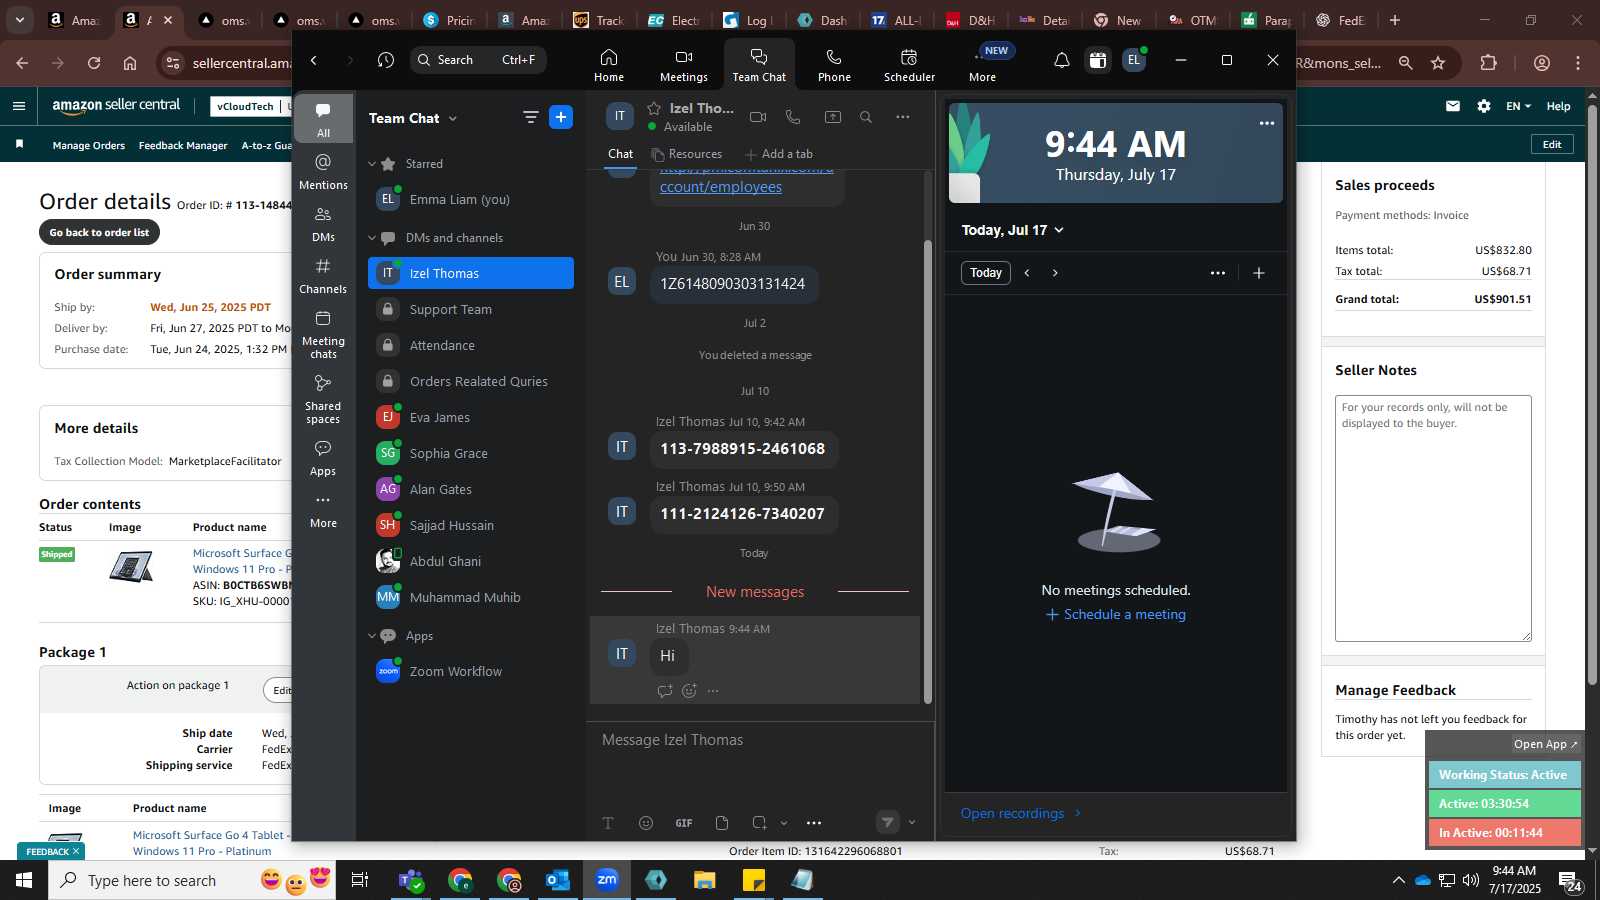
Task: Open EN language dropdown in Seller Central
Action: pyautogui.click(x=1518, y=106)
